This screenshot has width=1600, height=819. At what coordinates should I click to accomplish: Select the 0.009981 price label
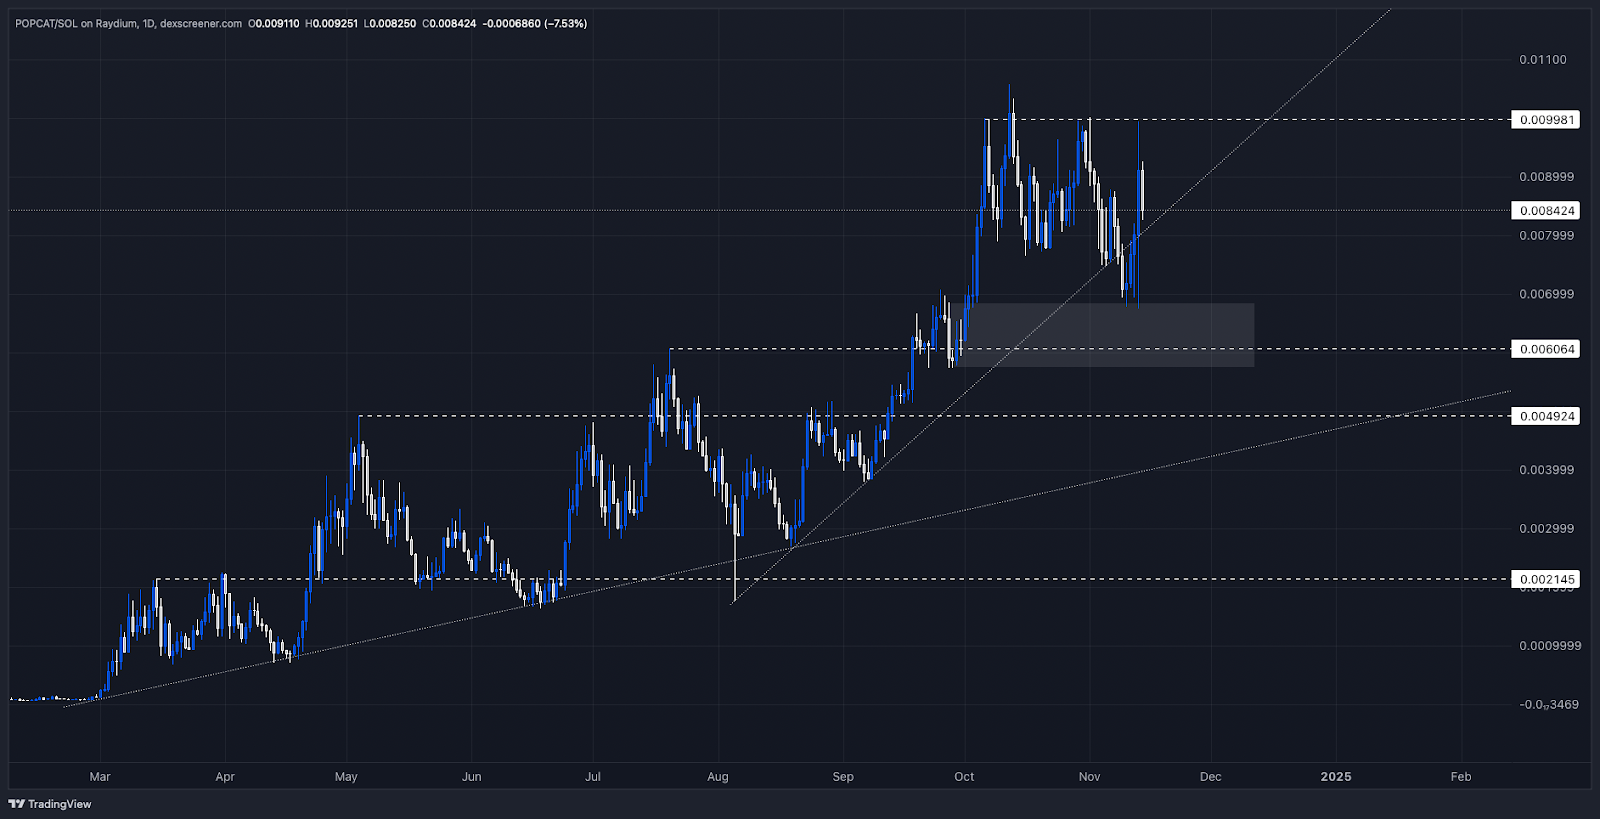tap(1546, 120)
